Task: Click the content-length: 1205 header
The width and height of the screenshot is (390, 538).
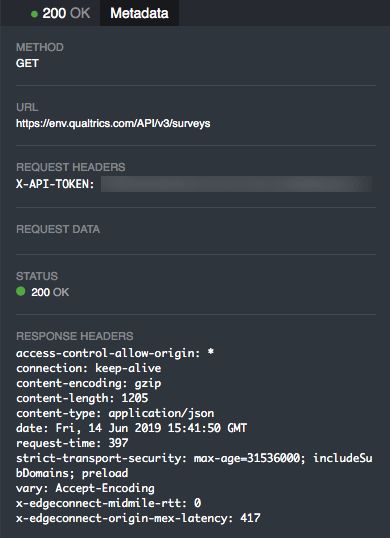Action: 82,398
